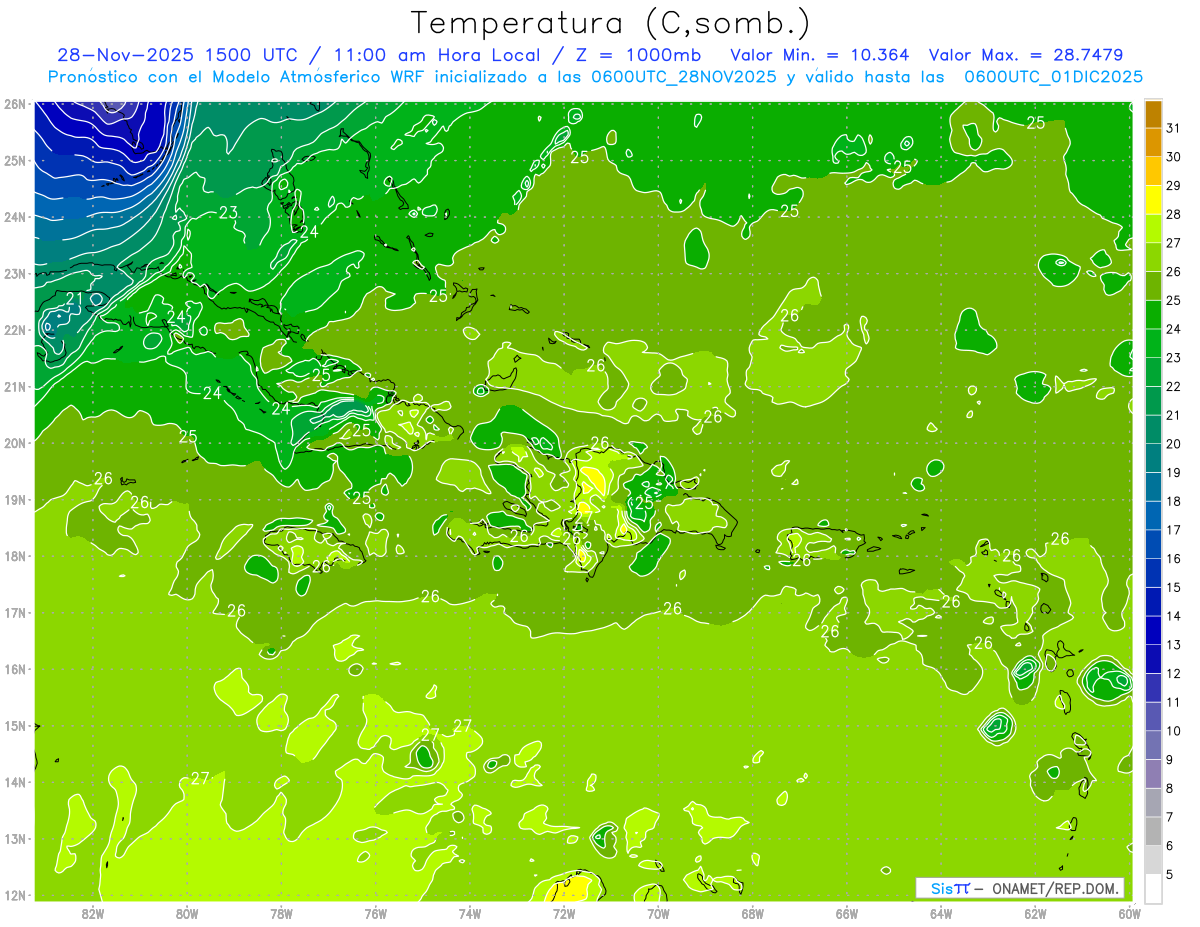Select the brown top segment above 31 on color scale

[x=1153, y=113]
